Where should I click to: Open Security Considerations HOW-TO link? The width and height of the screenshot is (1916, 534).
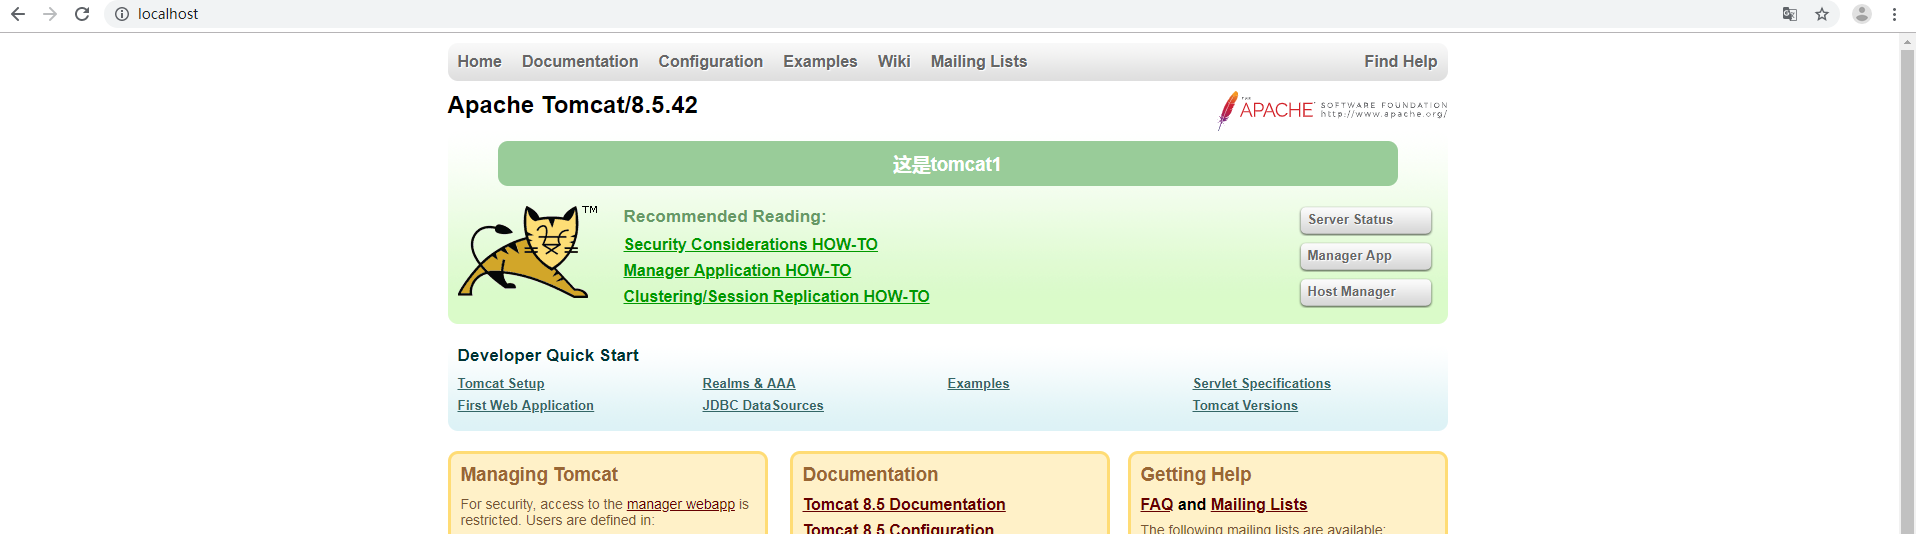click(x=751, y=244)
